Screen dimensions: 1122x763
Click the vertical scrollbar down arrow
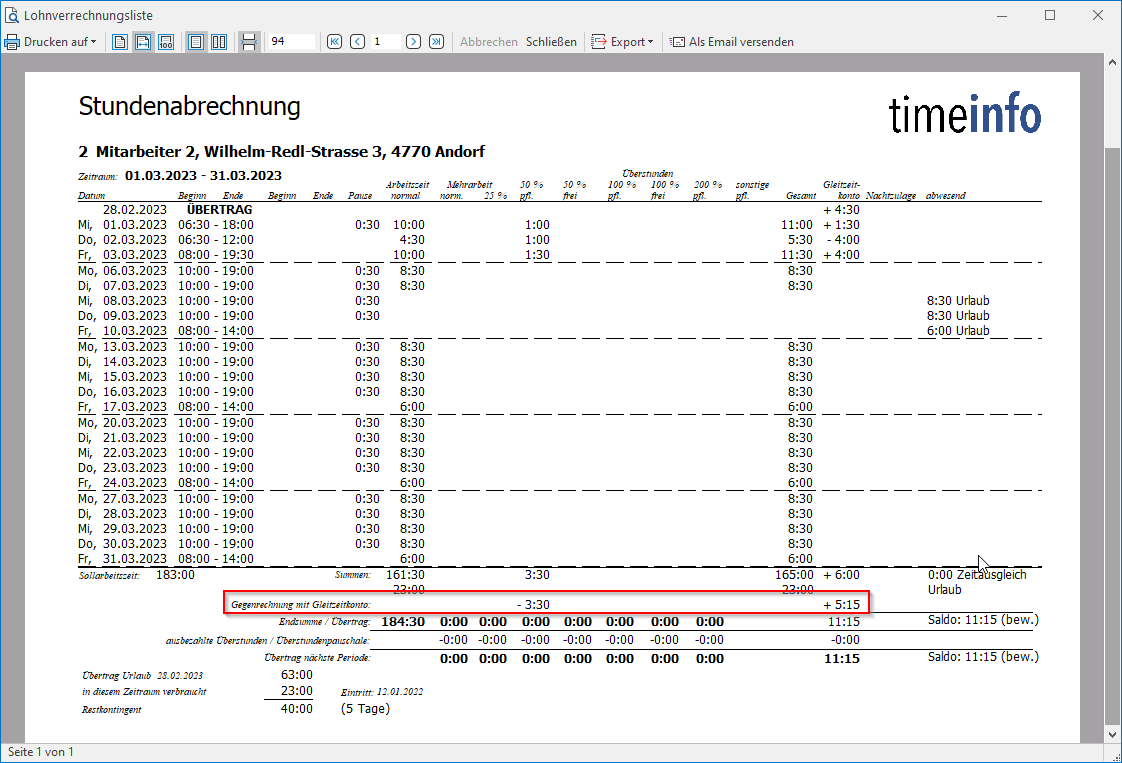tap(1112, 735)
